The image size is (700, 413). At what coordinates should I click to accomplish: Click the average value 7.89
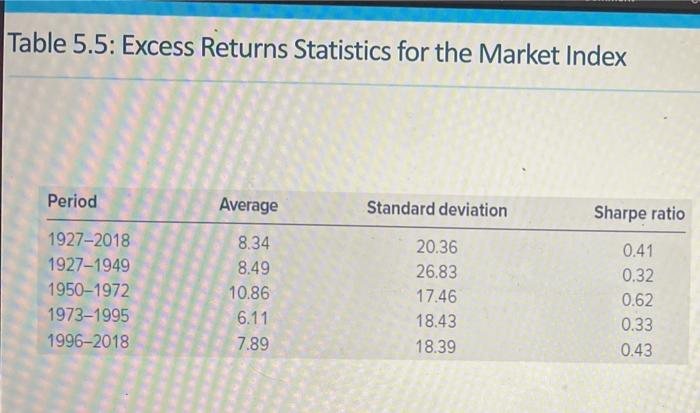click(x=253, y=344)
